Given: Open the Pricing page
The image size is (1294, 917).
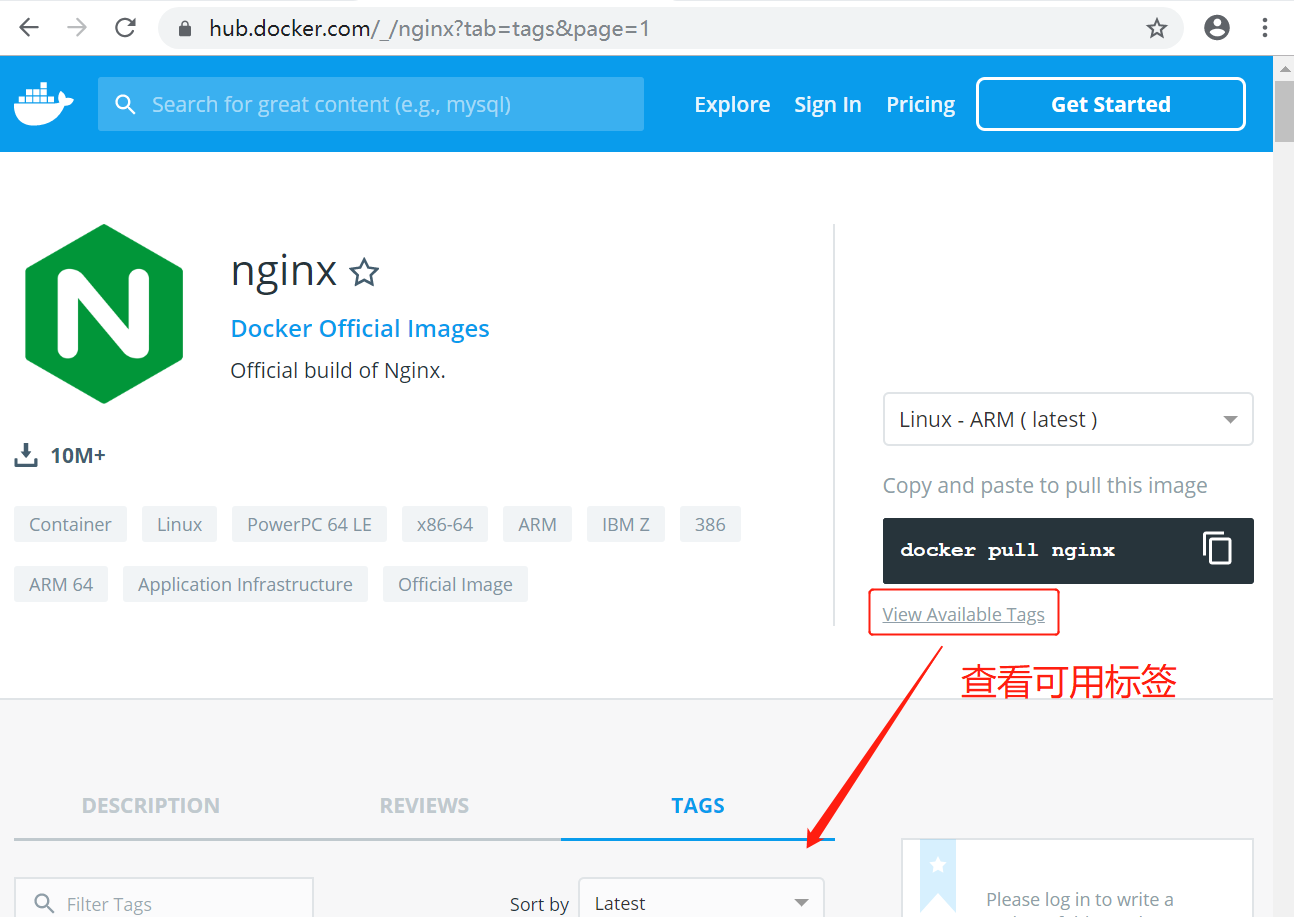Looking at the screenshot, I should [x=921, y=104].
